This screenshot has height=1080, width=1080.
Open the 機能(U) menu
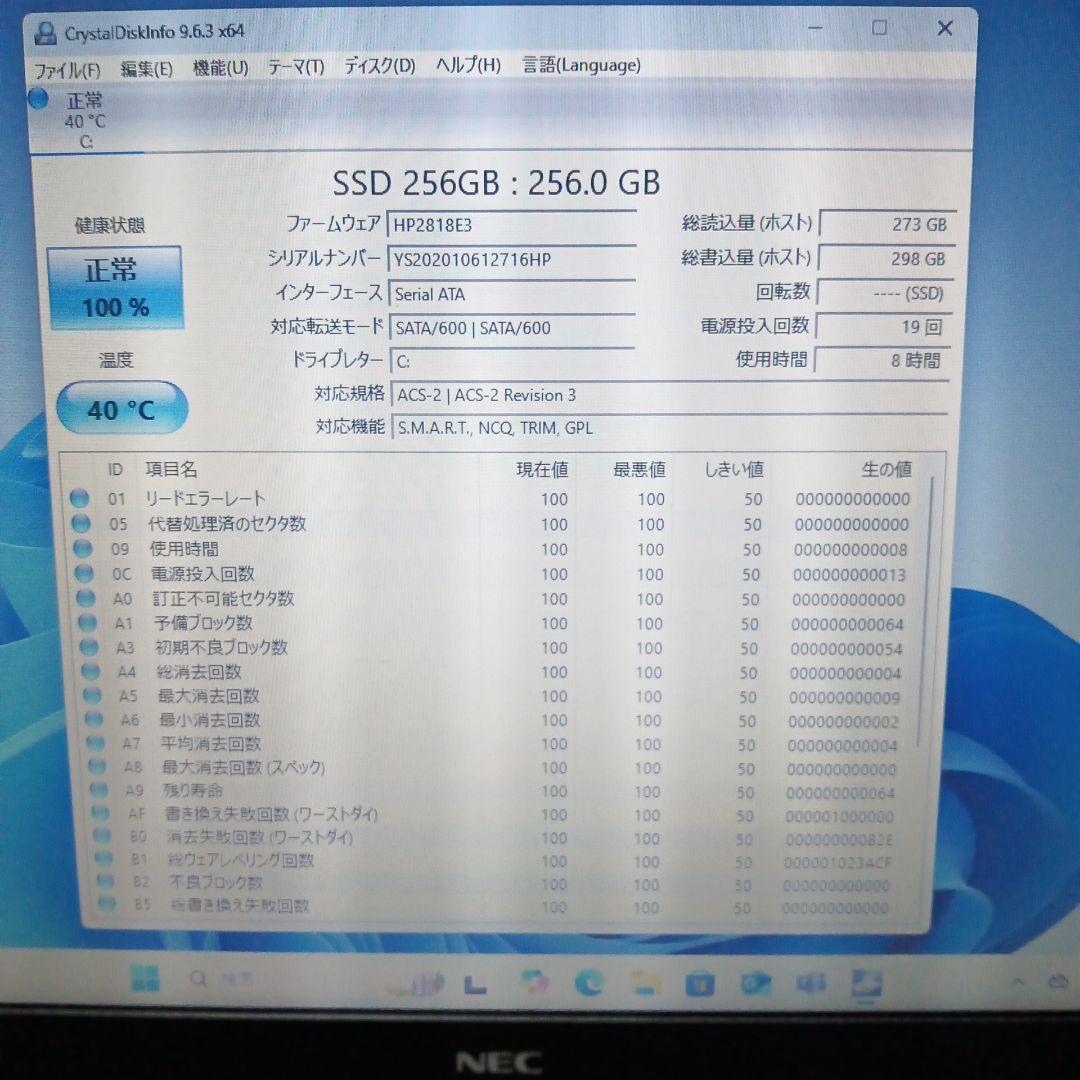(220, 66)
